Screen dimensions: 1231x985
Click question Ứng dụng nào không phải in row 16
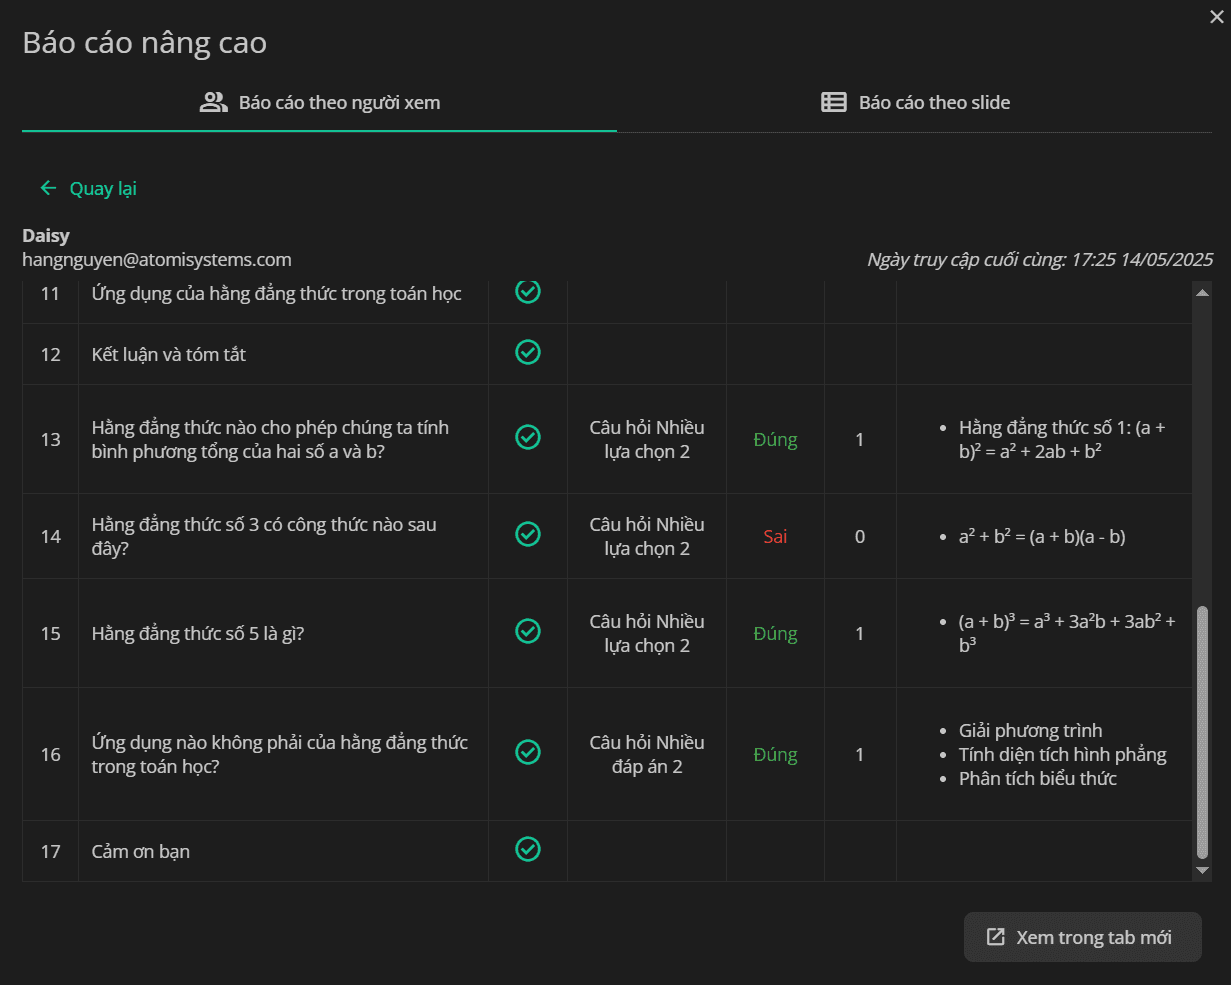tap(280, 754)
